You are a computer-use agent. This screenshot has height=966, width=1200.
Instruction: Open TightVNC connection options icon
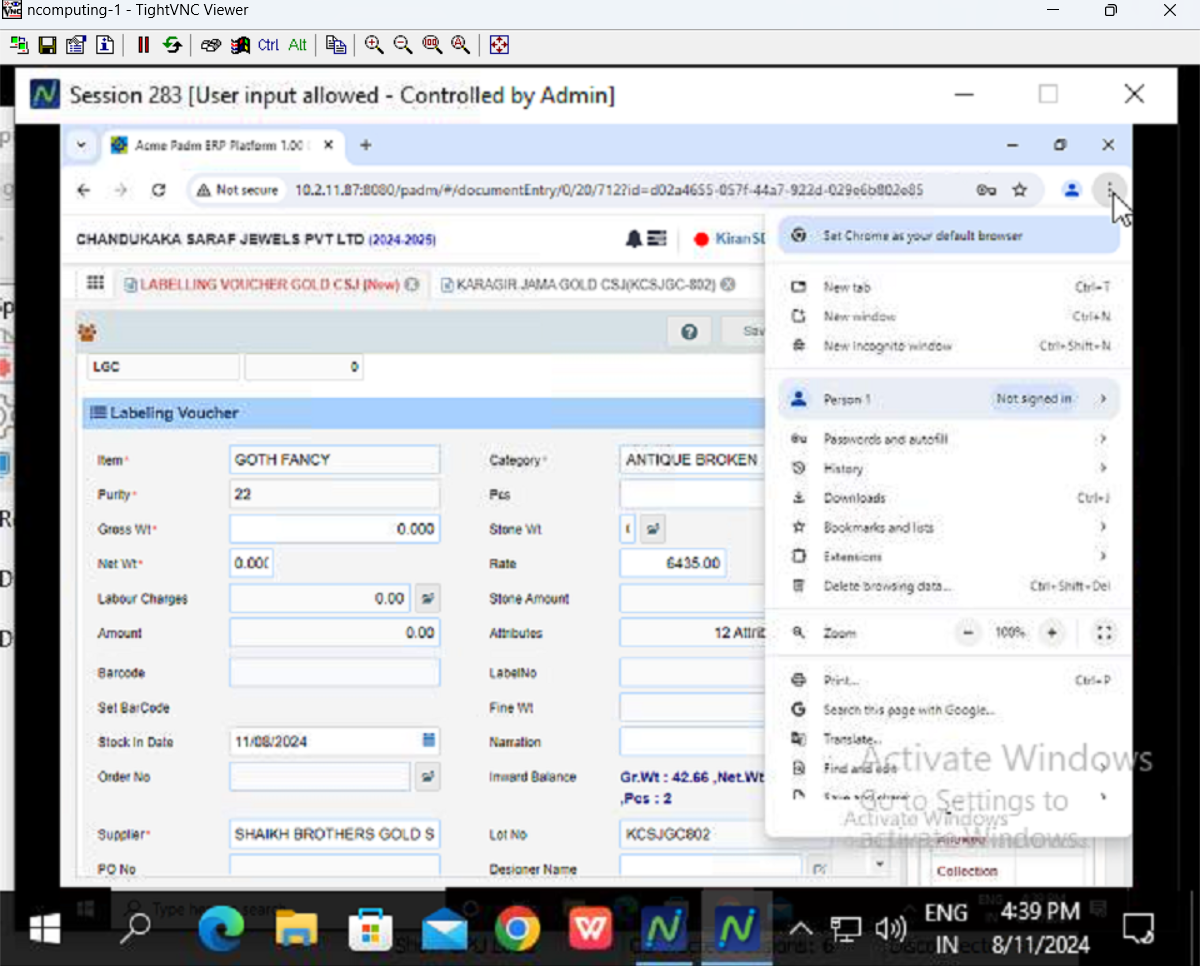coord(76,45)
